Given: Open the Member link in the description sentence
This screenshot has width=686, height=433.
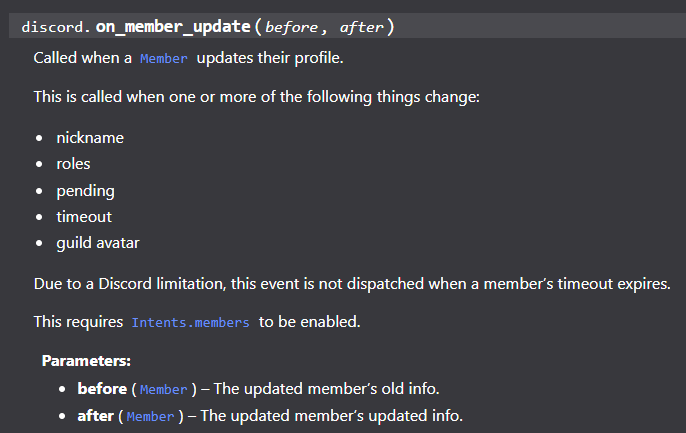Looking at the screenshot, I should (x=164, y=58).
